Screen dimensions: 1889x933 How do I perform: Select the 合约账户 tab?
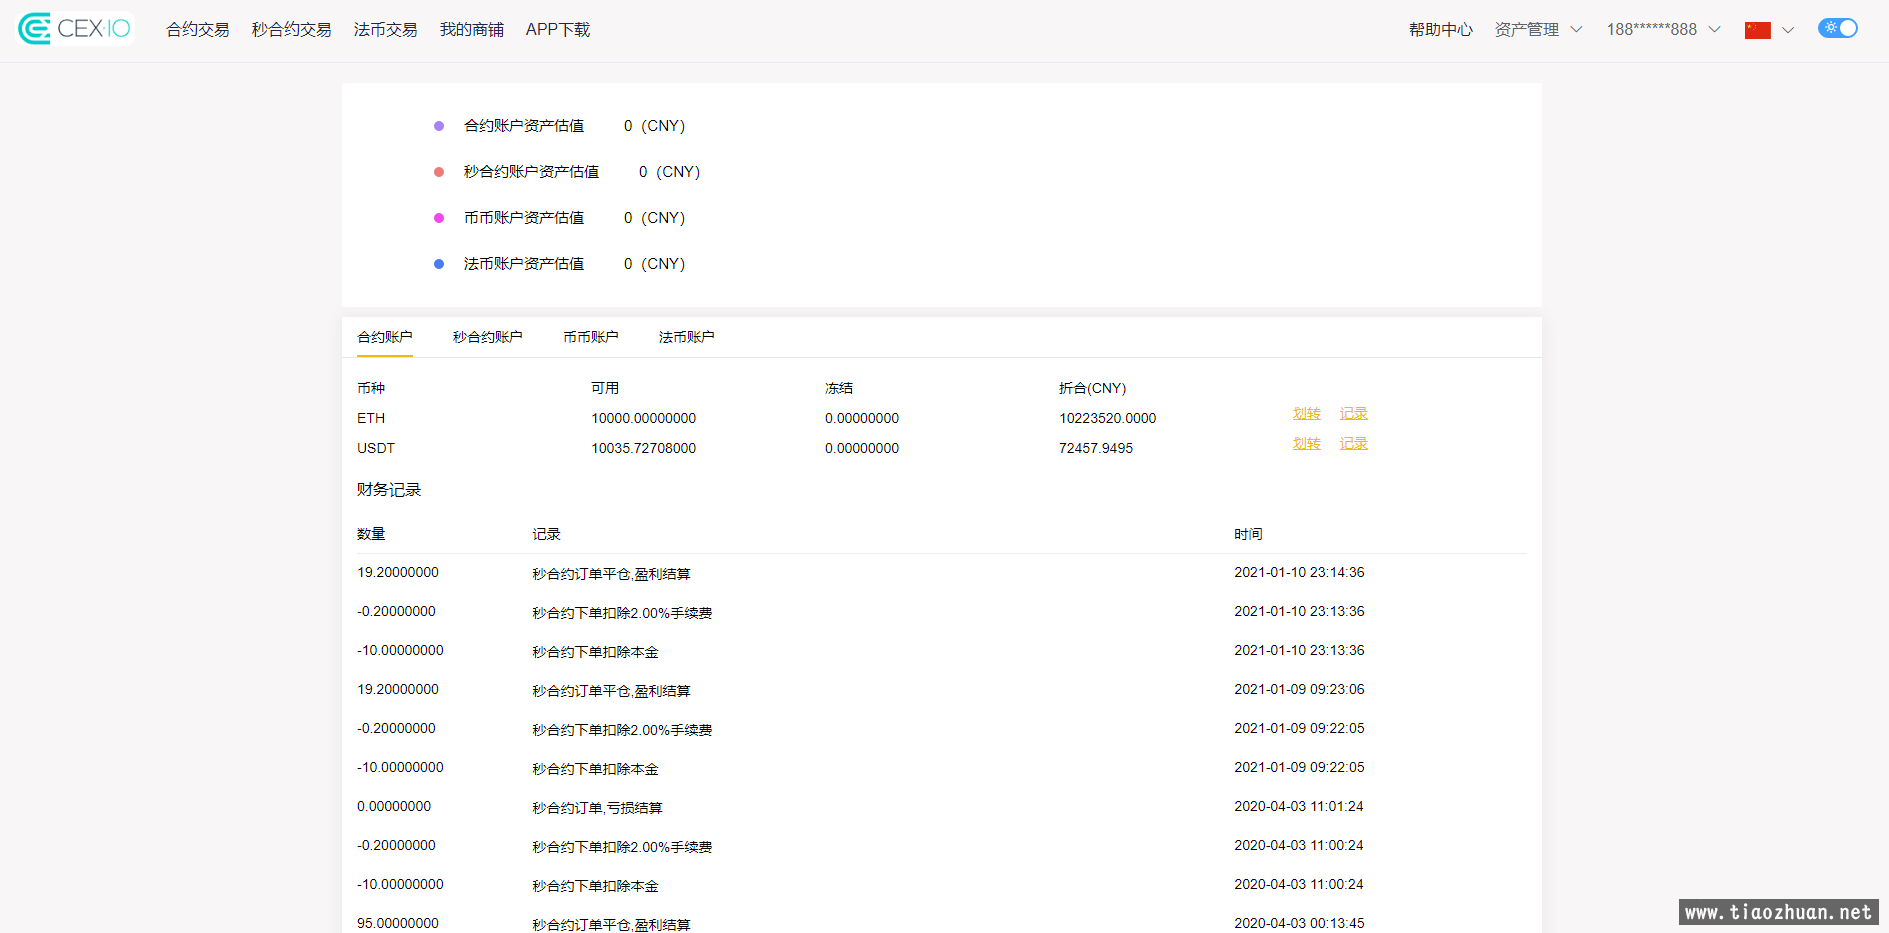[x=385, y=337]
